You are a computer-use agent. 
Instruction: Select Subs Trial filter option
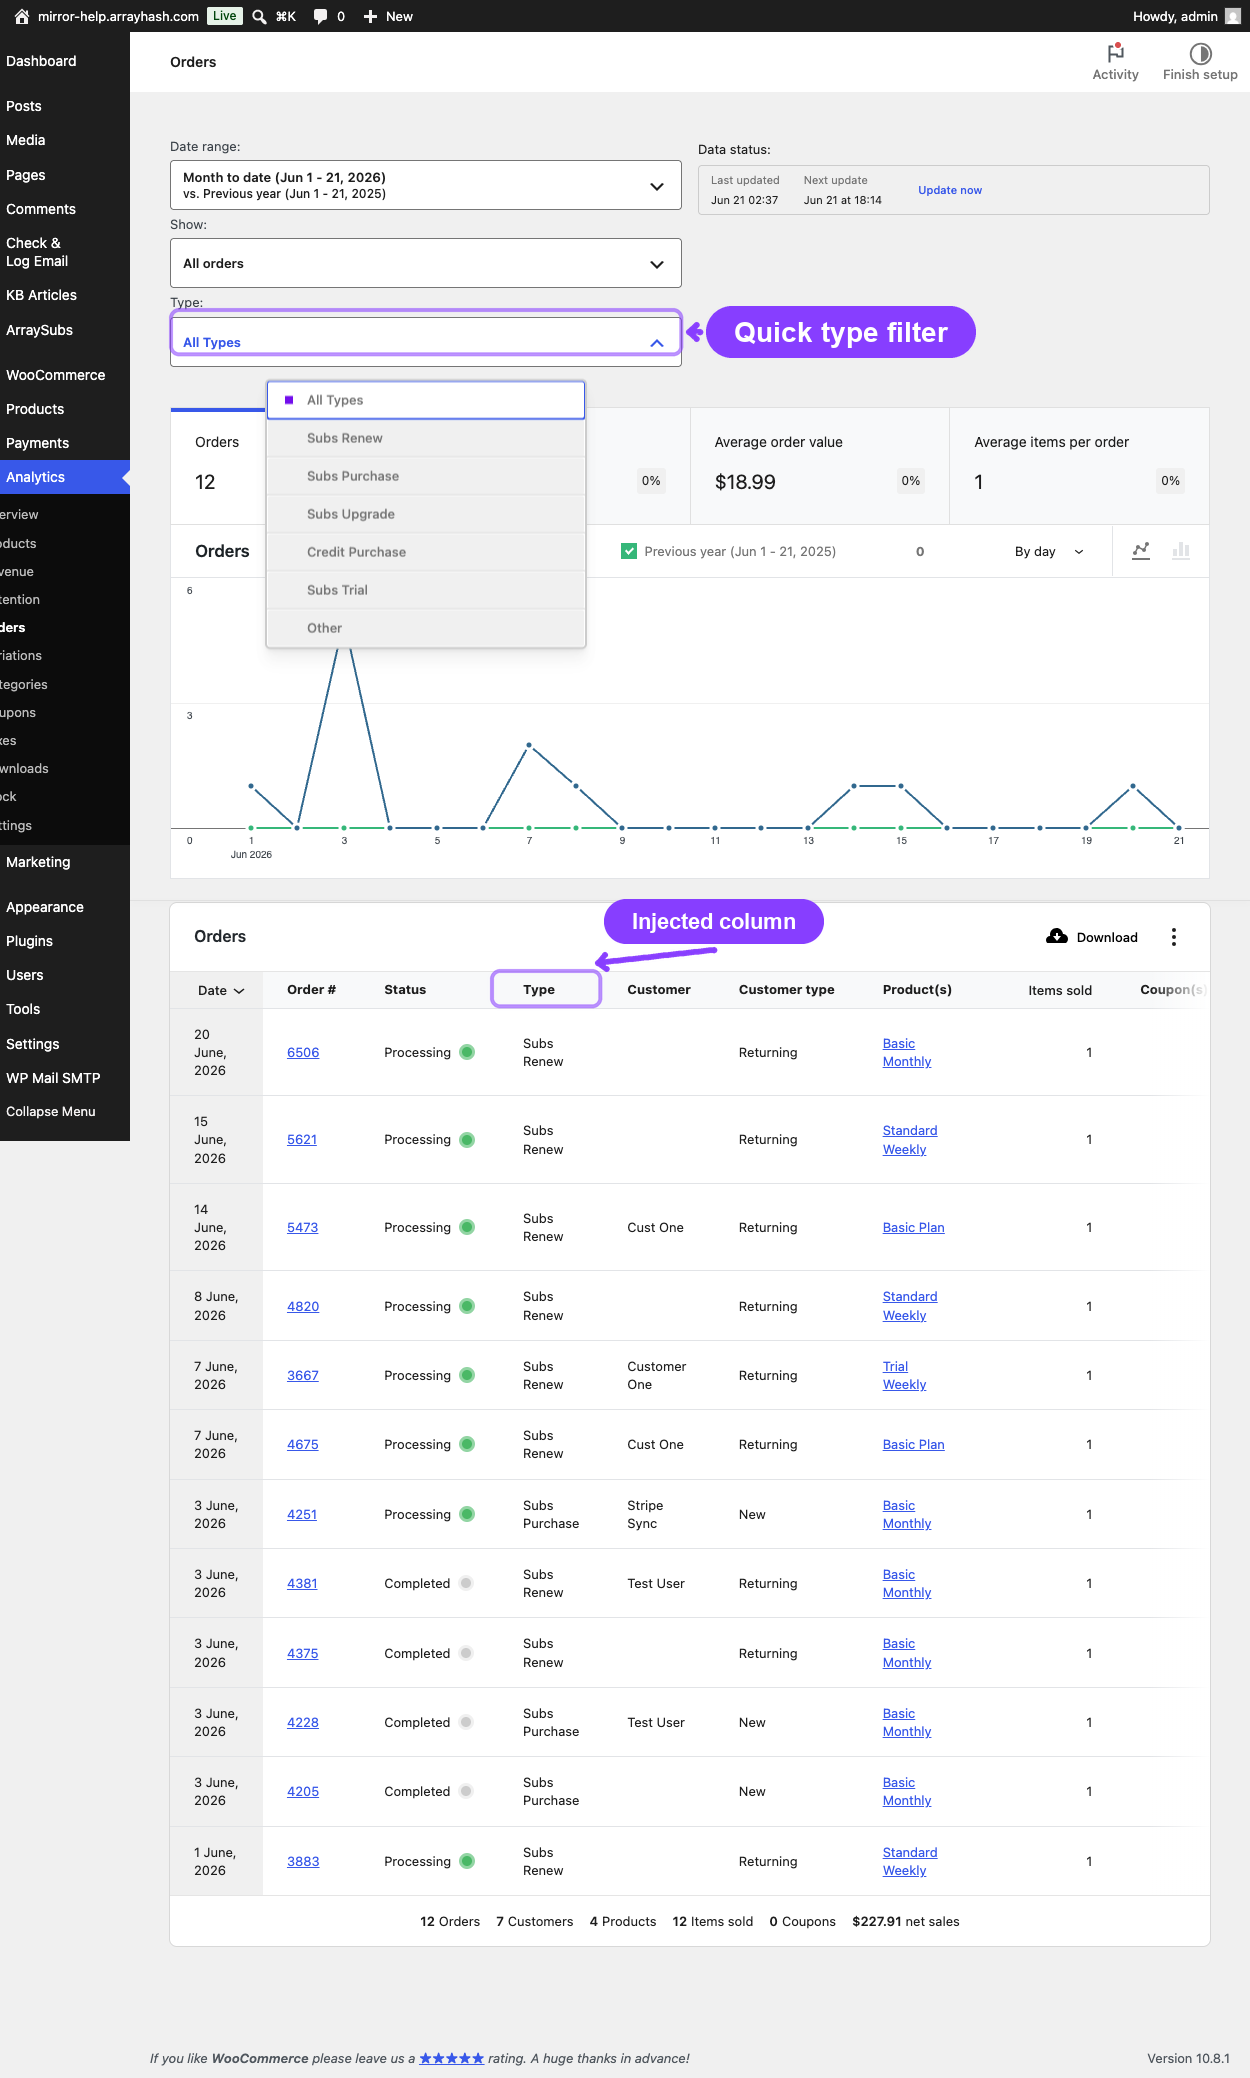[x=426, y=590]
